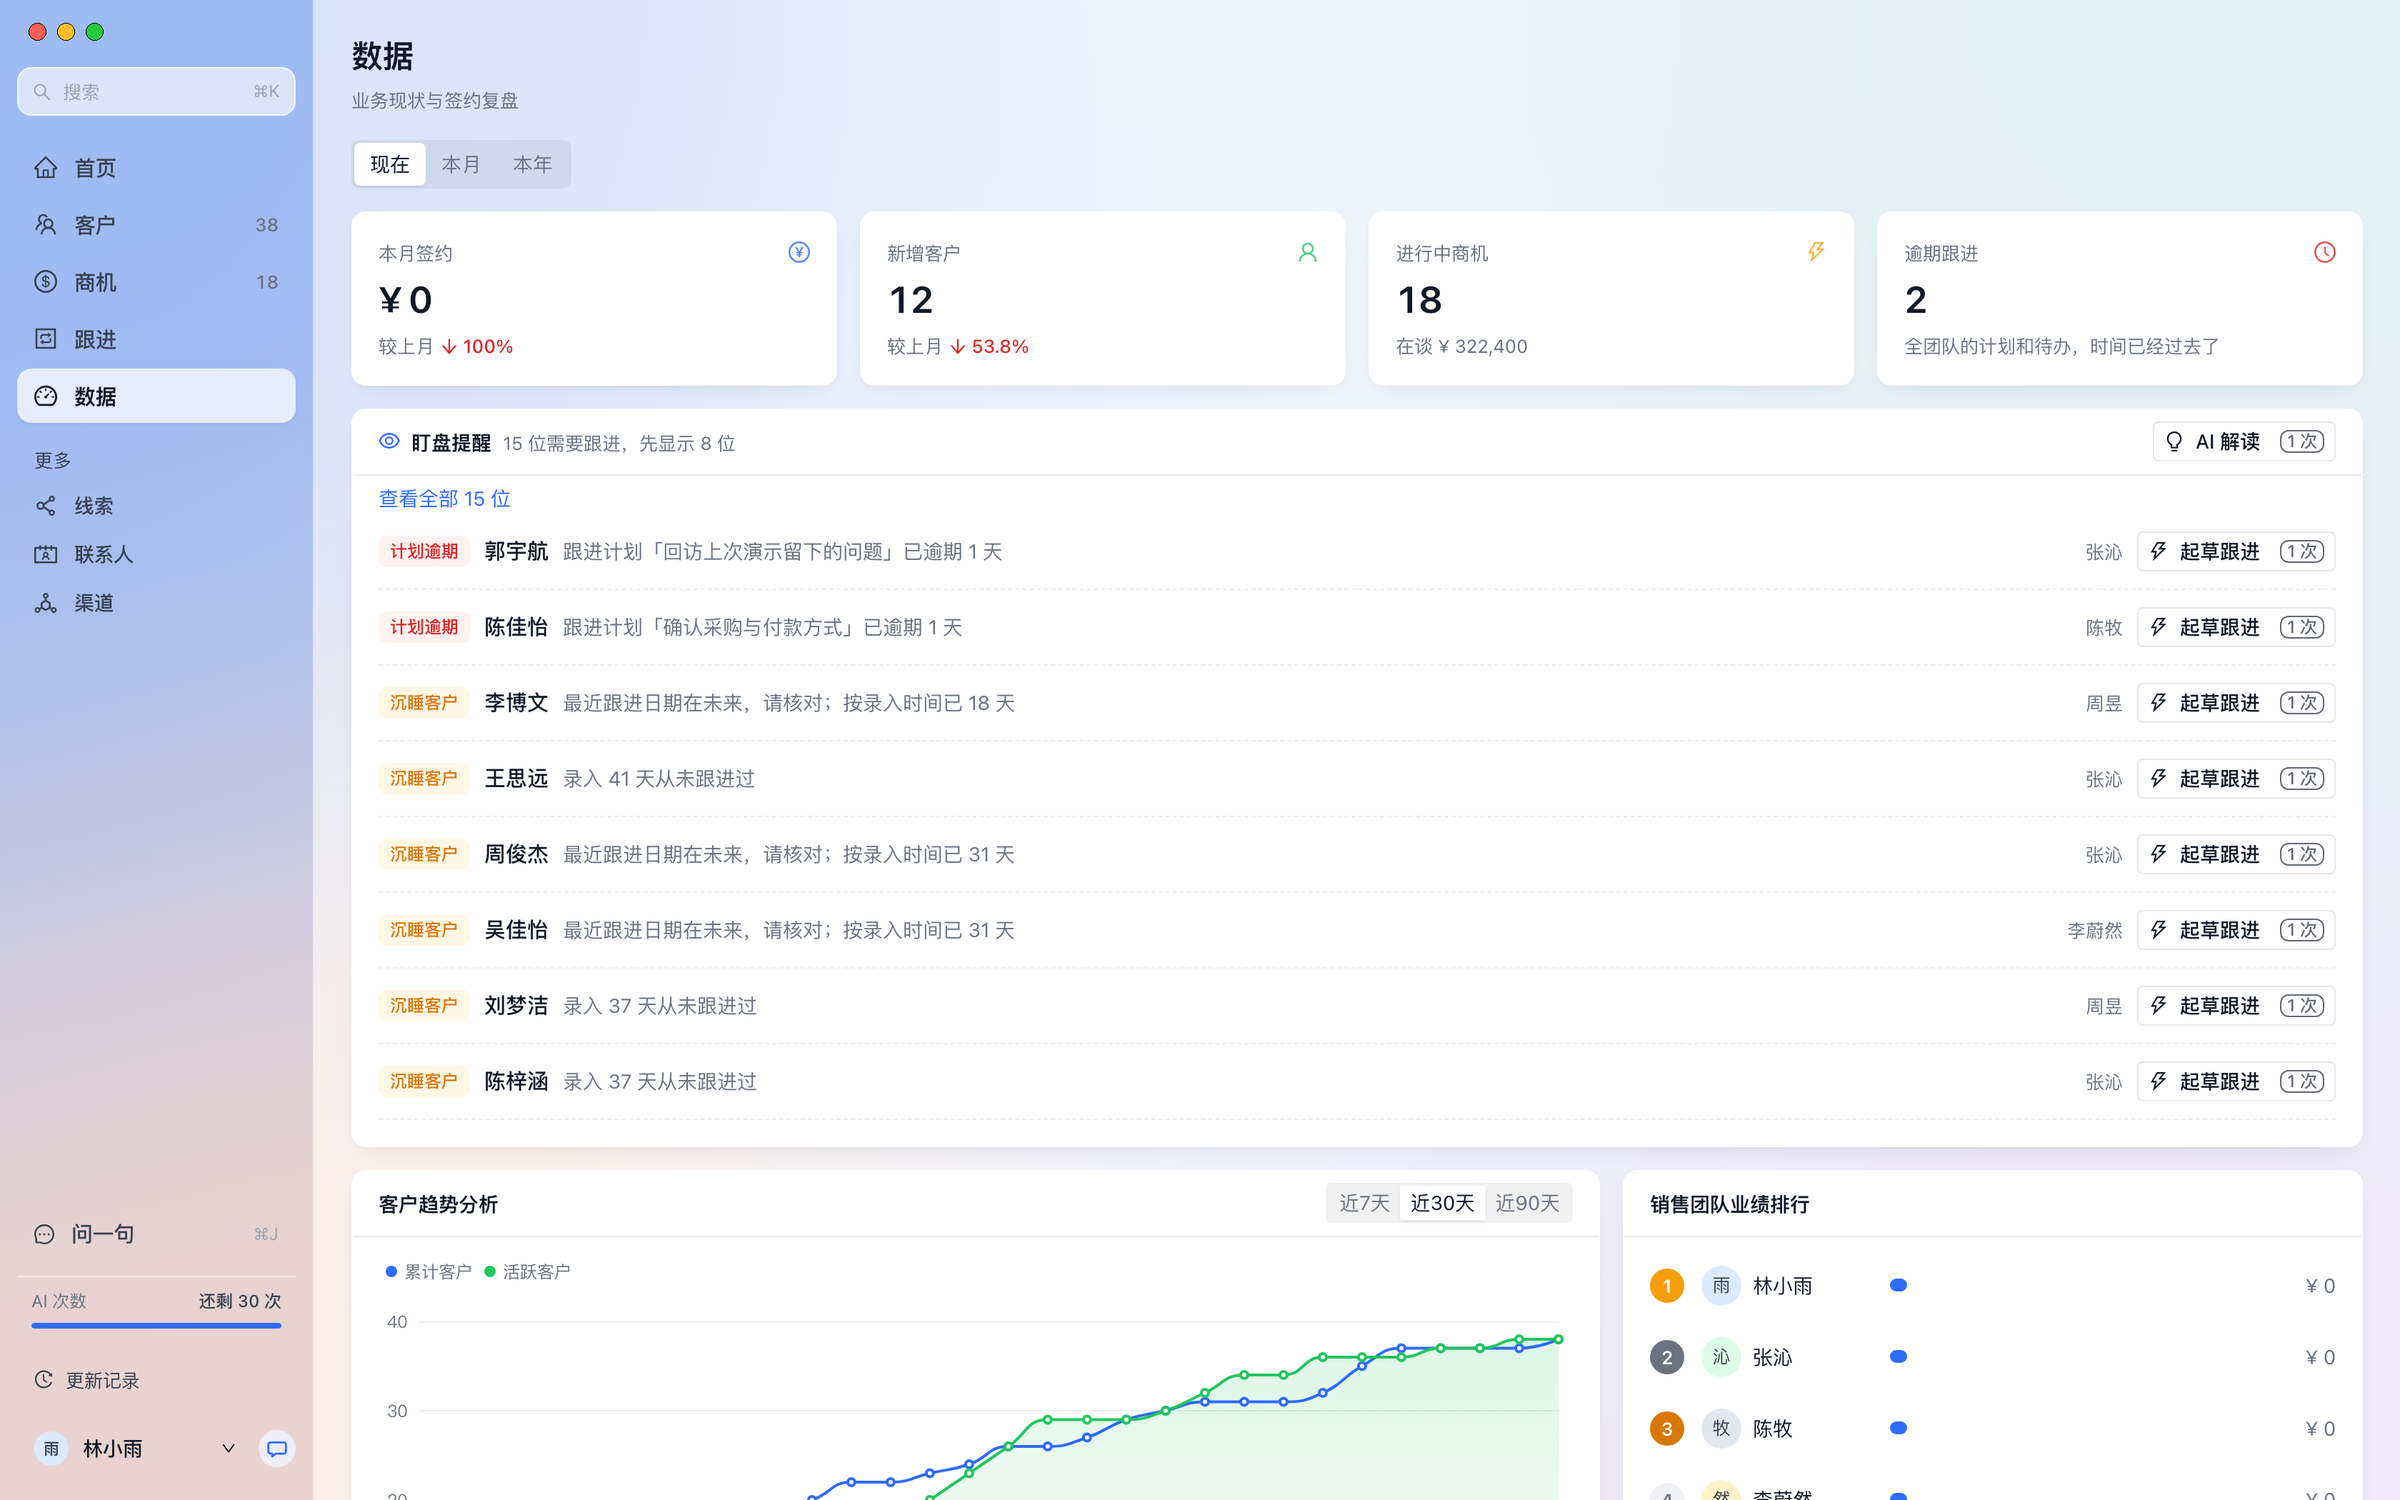Viewport: 2400px width, 1500px height.
Task: Click owner name 李蔚然 in reminders
Action: [2094, 931]
